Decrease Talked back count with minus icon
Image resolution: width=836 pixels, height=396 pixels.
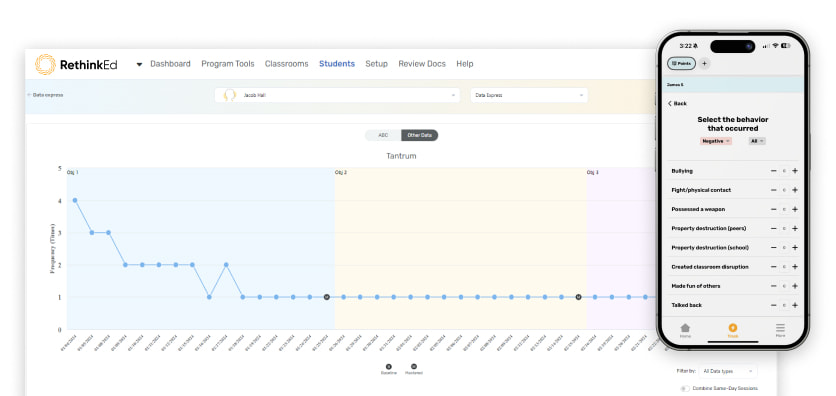(774, 305)
